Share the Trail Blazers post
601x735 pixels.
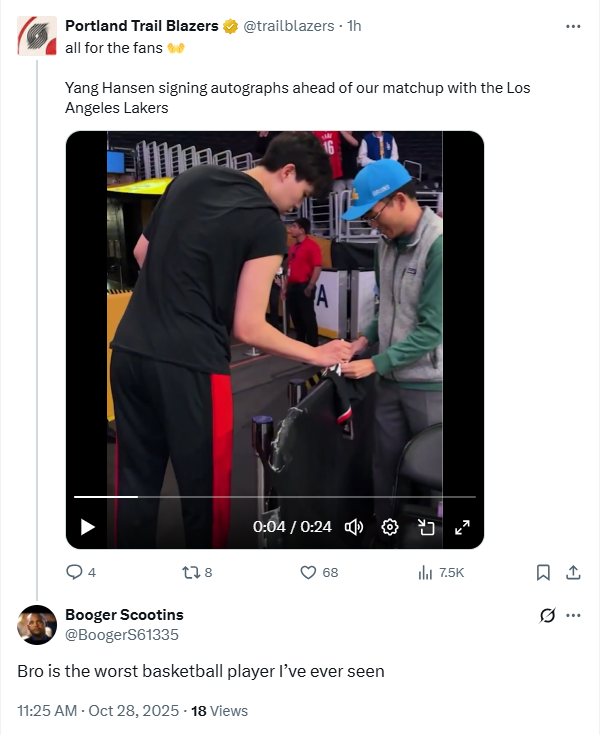click(573, 573)
